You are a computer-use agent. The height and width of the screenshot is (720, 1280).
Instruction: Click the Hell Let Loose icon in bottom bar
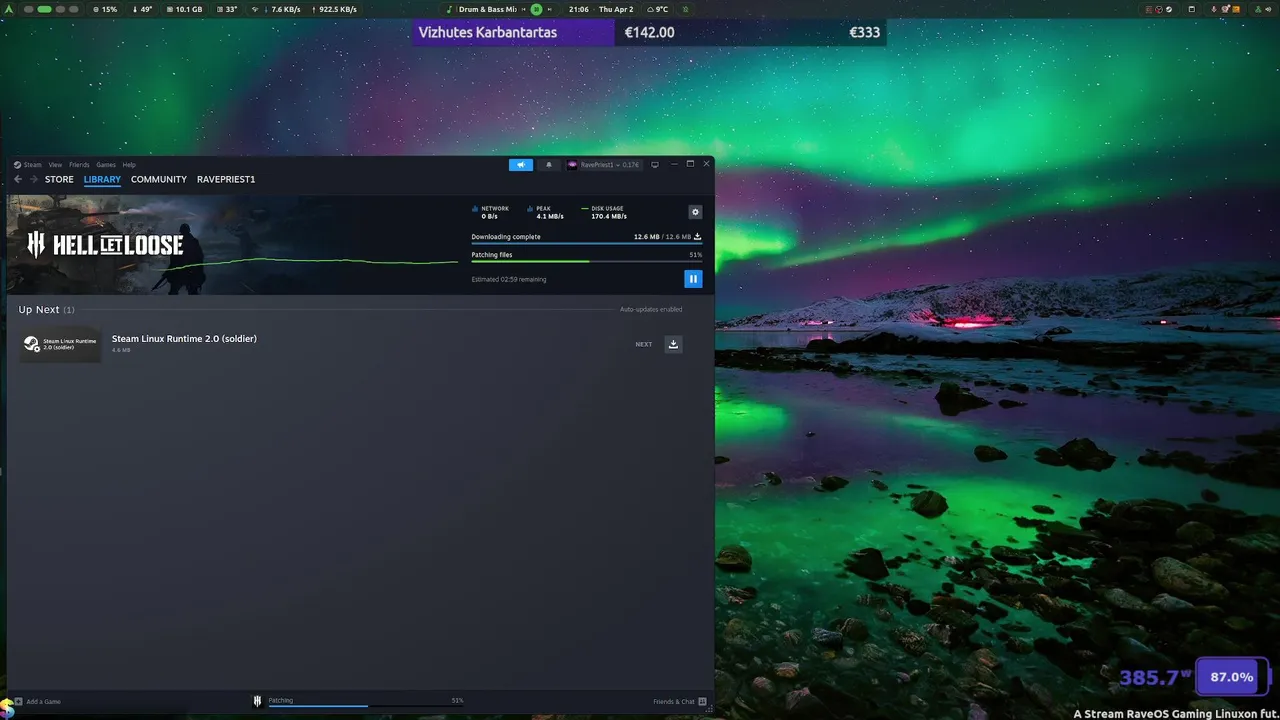(258, 701)
